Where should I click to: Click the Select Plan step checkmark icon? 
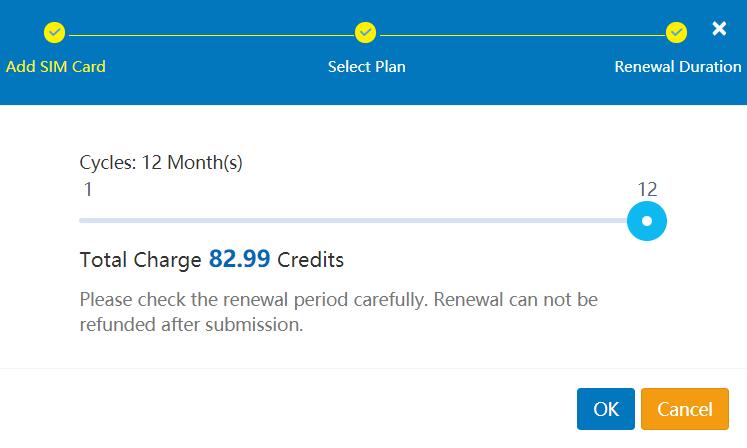click(365, 32)
